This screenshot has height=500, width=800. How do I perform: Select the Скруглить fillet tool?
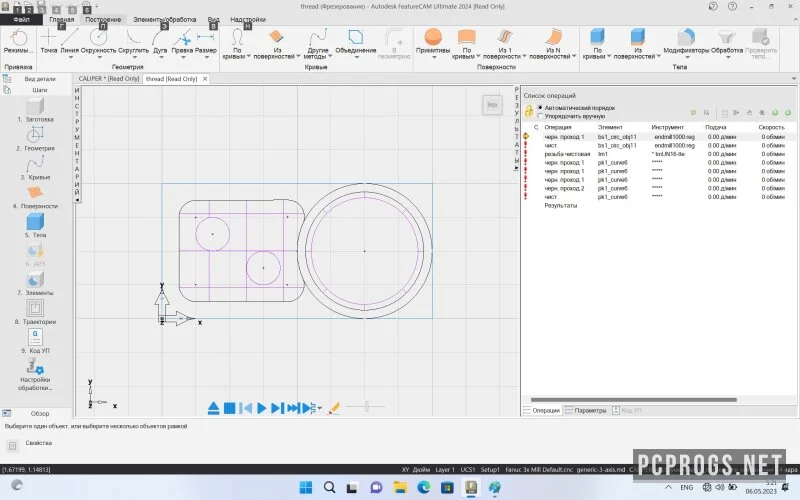pyautogui.click(x=133, y=40)
